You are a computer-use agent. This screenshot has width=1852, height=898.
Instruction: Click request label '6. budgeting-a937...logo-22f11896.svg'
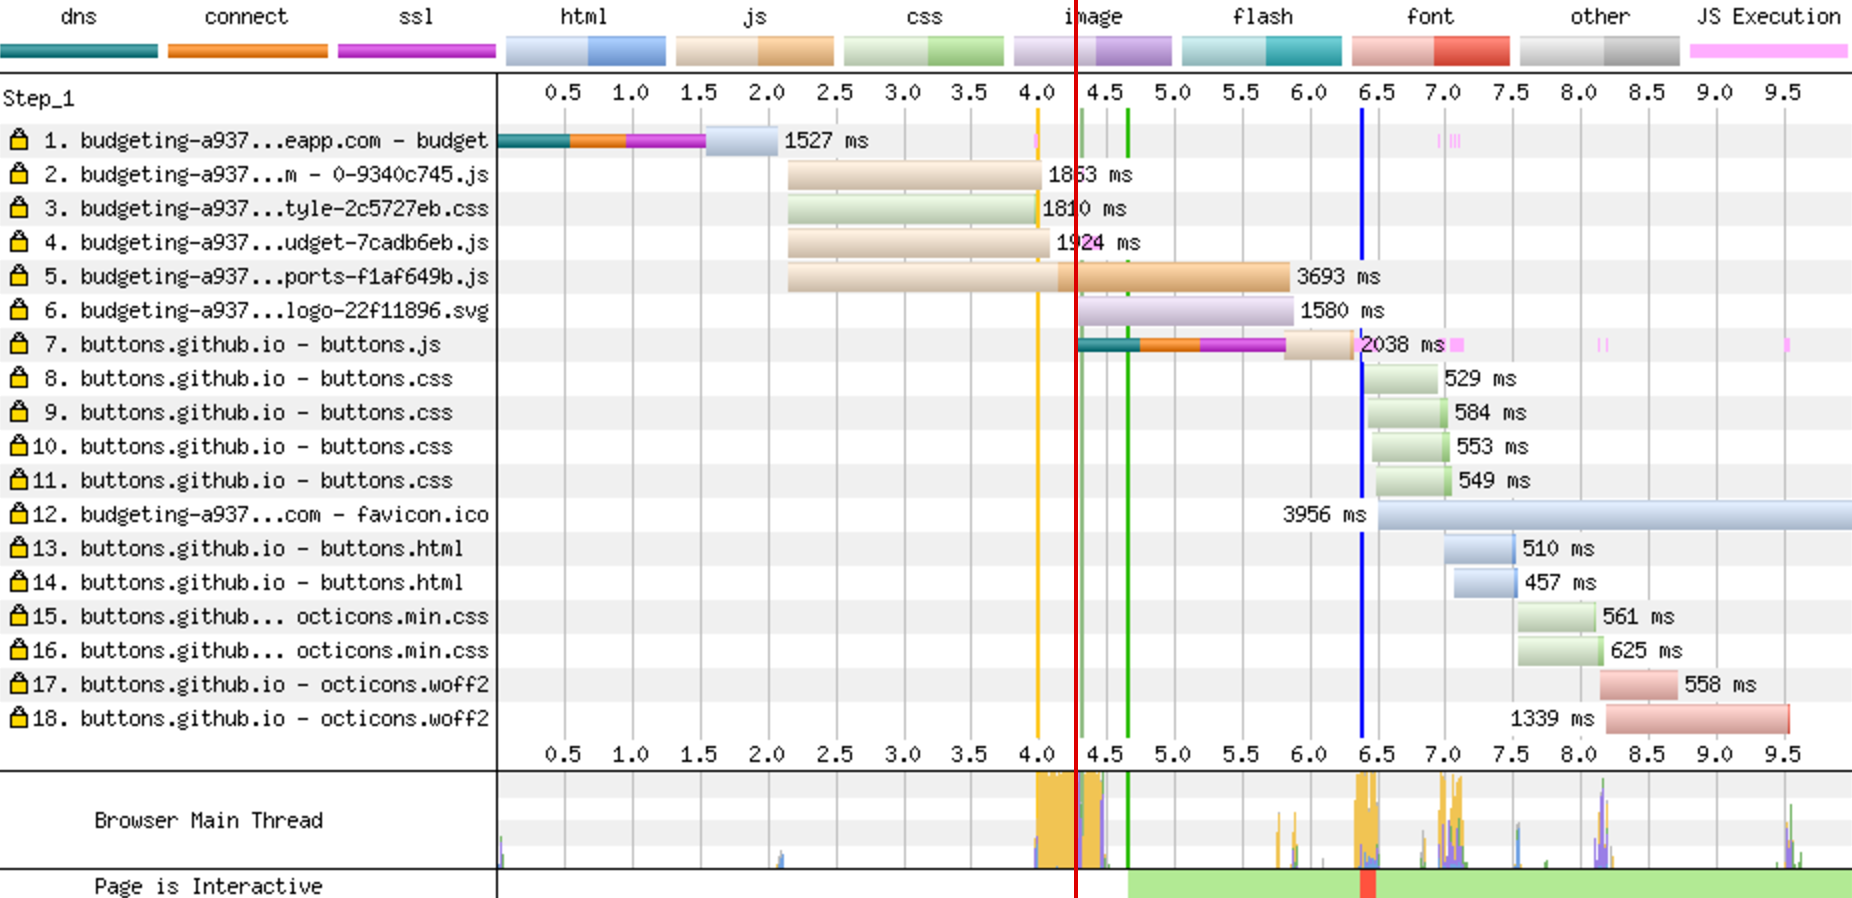(x=266, y=310)
